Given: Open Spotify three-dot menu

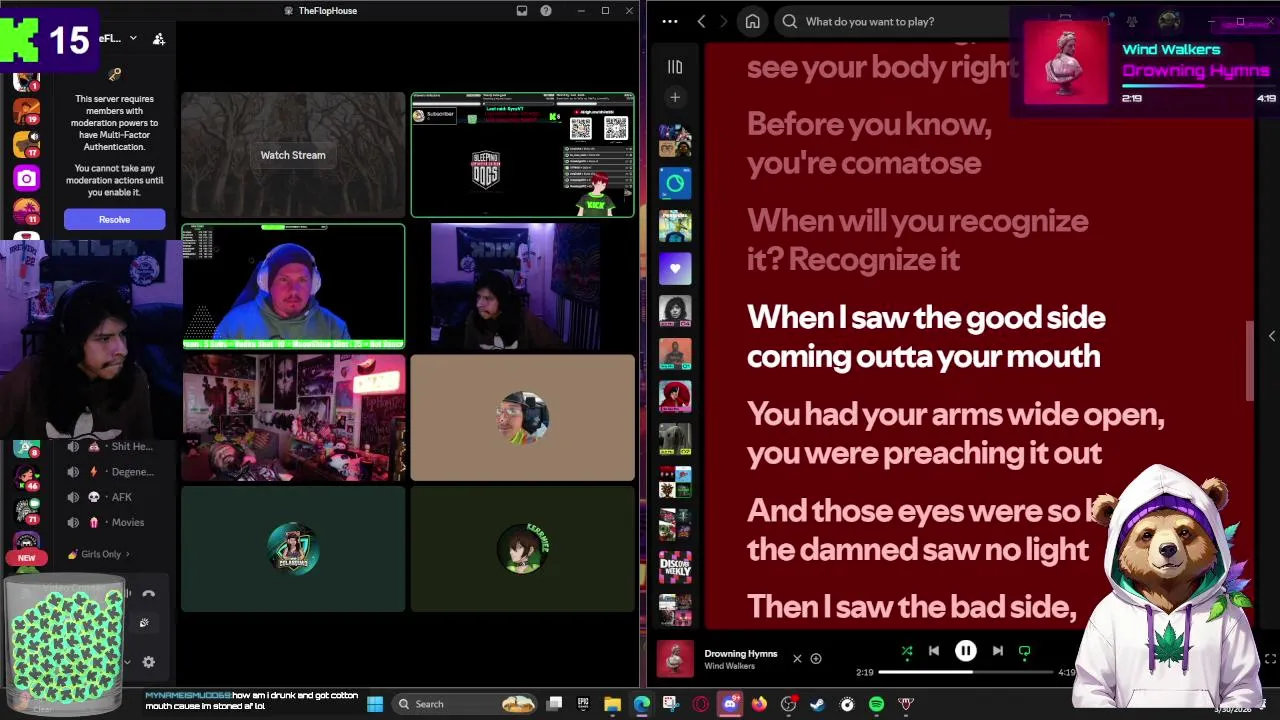Looking at the screenshot, I should click(x=670, y=21).
